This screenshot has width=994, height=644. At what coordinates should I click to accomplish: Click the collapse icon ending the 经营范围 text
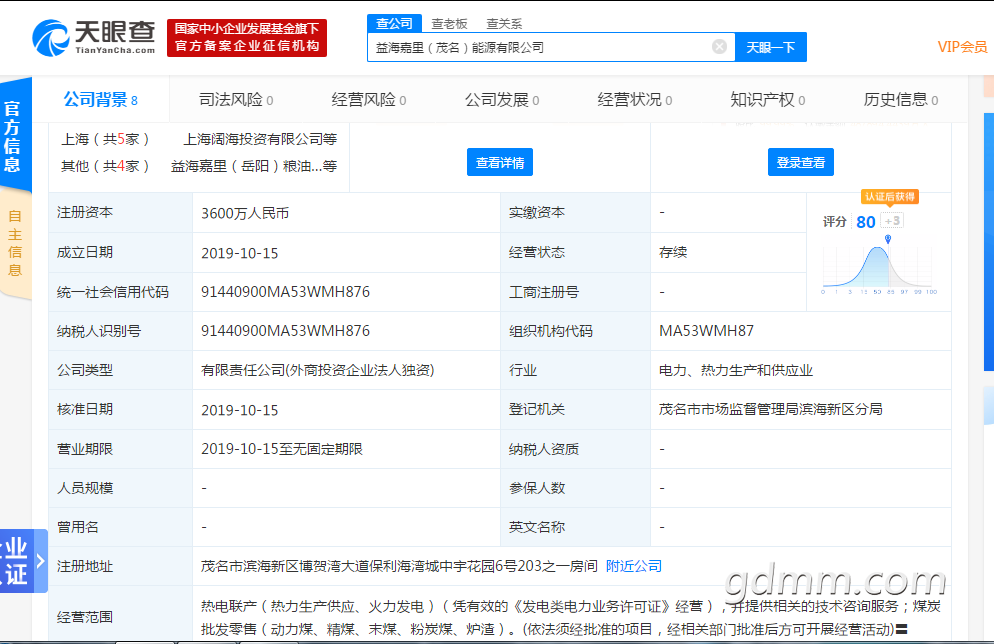click(x=901, y=629)
